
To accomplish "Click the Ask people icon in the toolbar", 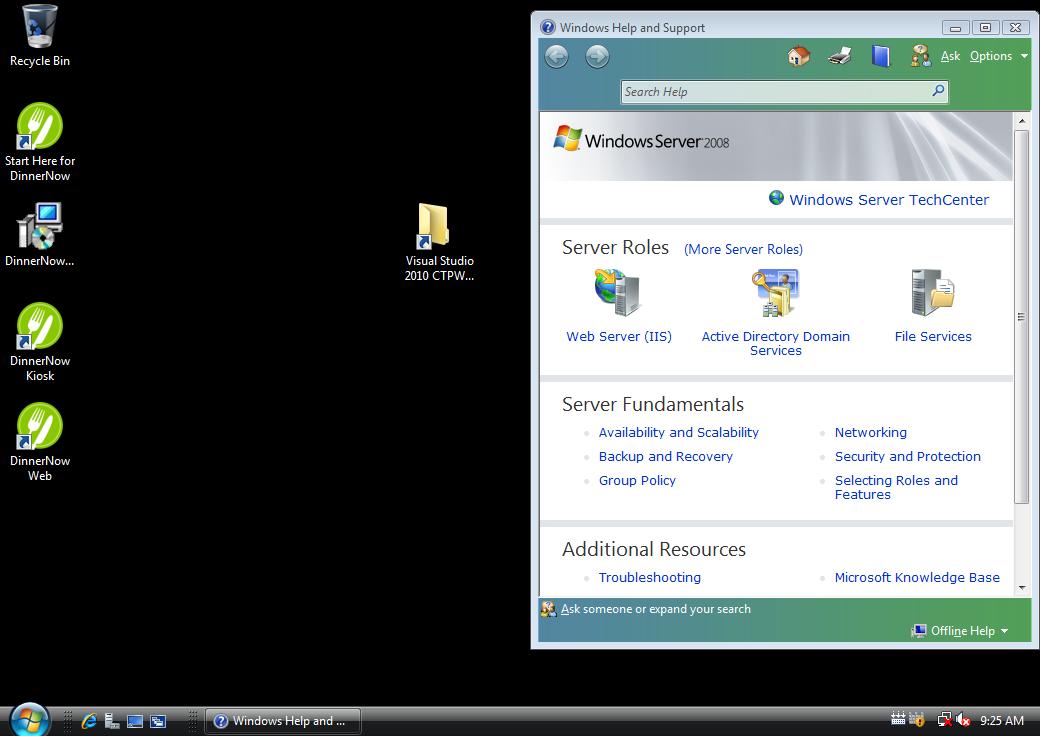I will click(921, 56).
